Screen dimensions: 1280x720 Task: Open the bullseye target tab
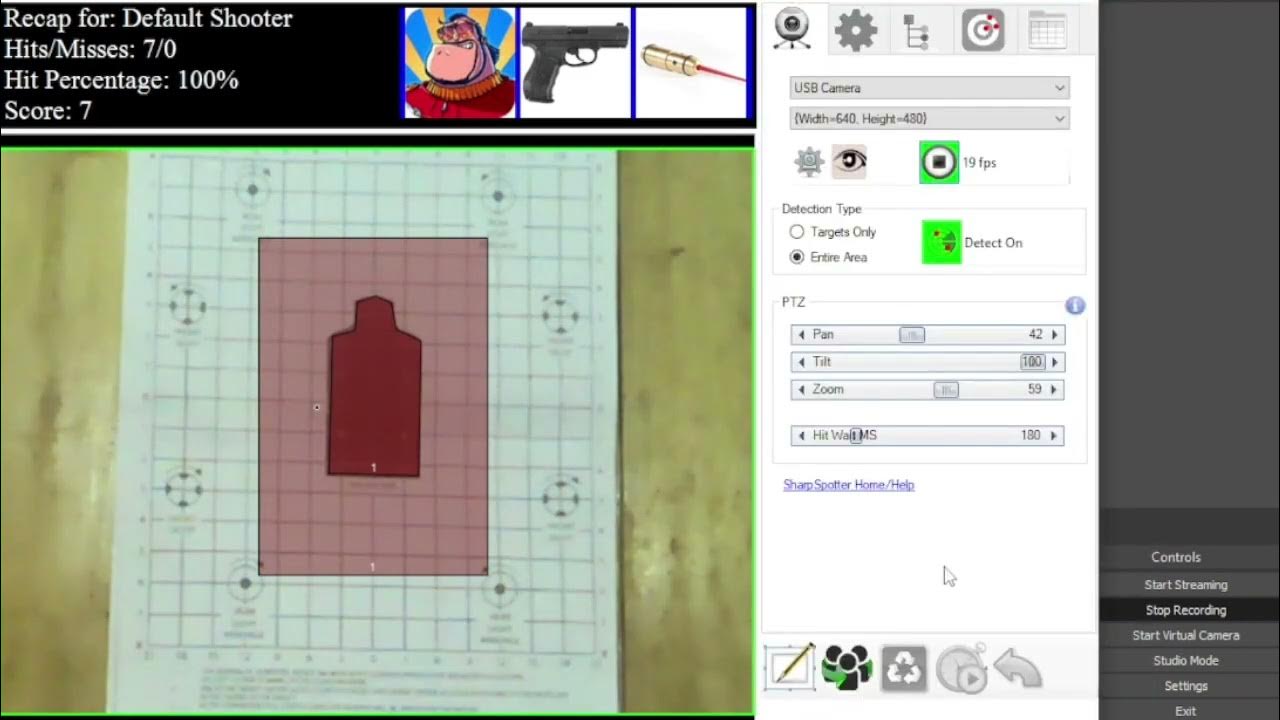983,31
